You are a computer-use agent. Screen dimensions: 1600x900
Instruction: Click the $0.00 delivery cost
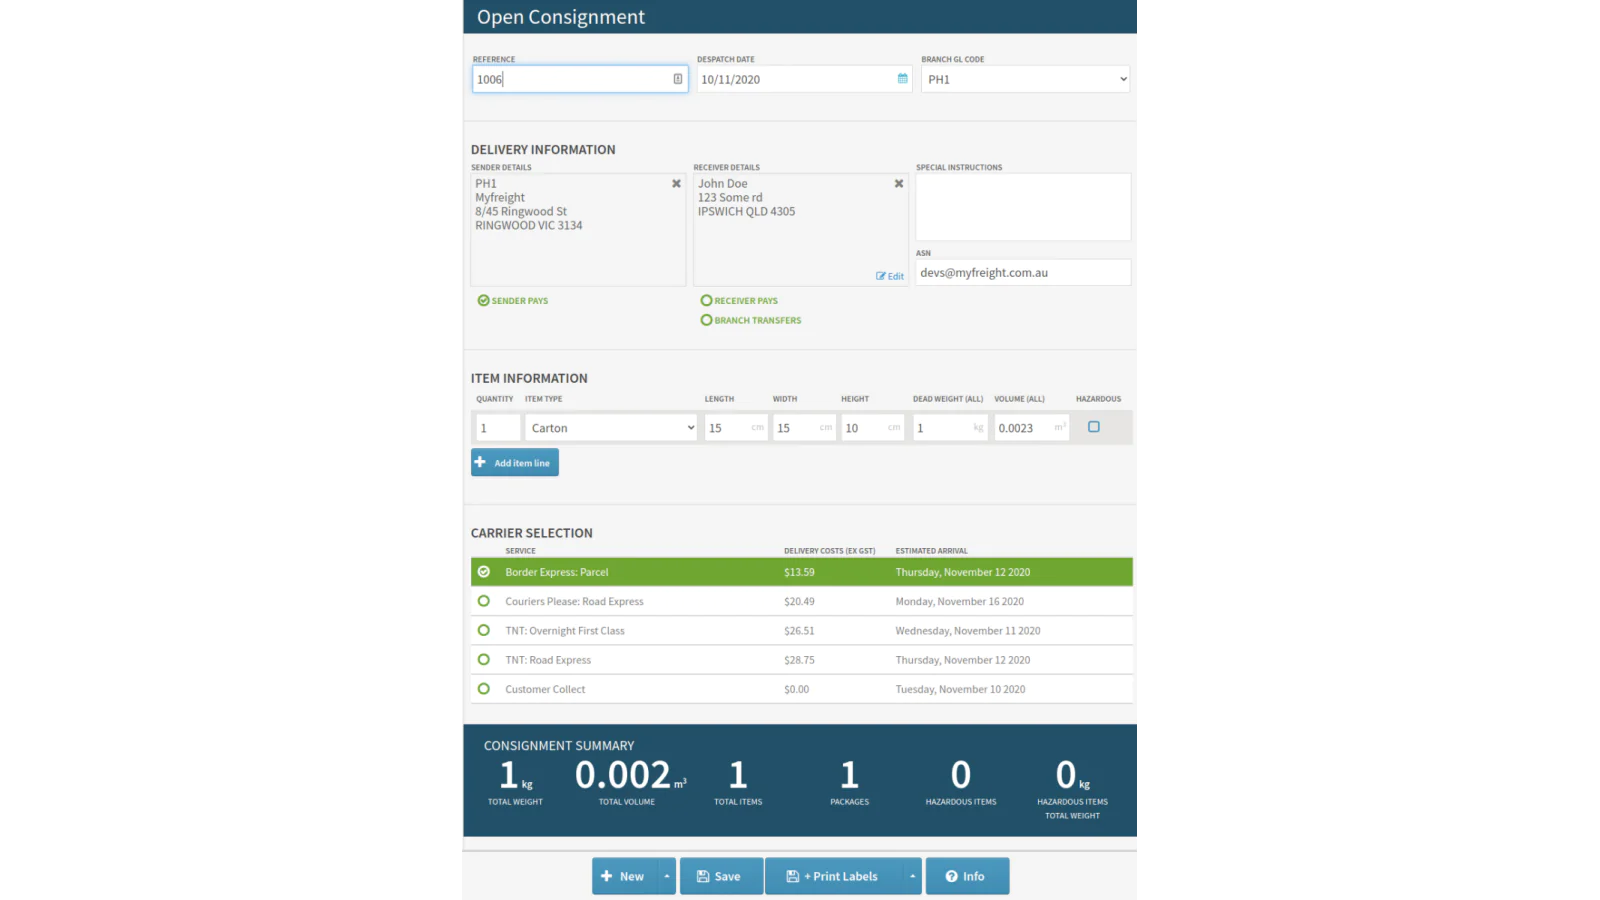point(797,689)
